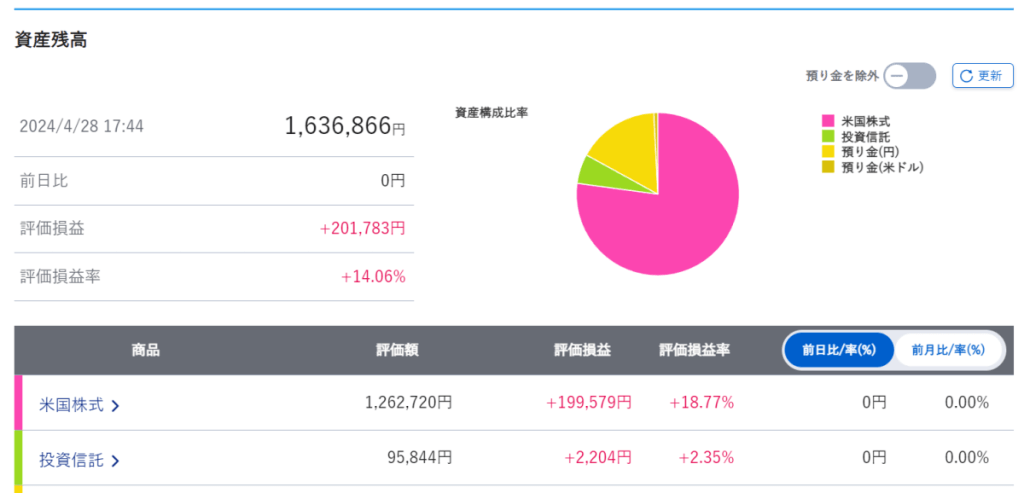Select 前日比/率(%) segmented option
Screen dimensions: 1024x493
click(838, 350)
